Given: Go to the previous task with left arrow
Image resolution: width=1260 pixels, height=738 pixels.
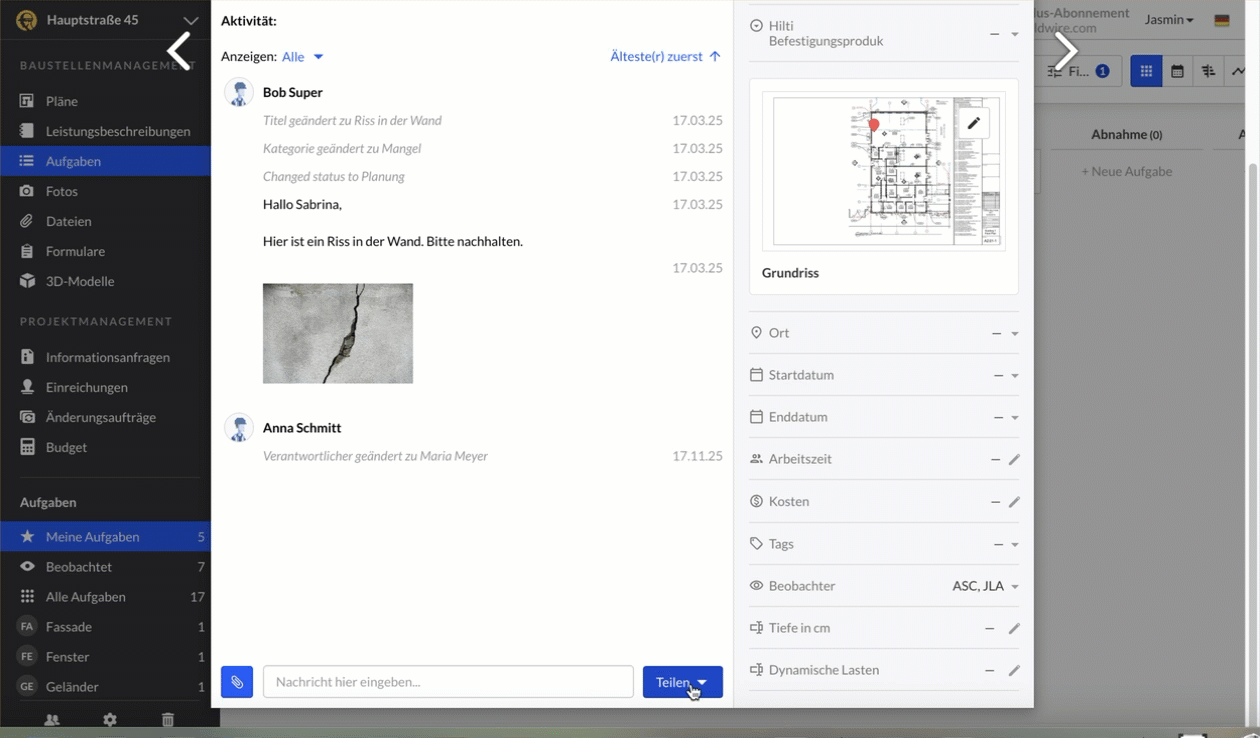Looking at the screenshot, I should (179, 51).
